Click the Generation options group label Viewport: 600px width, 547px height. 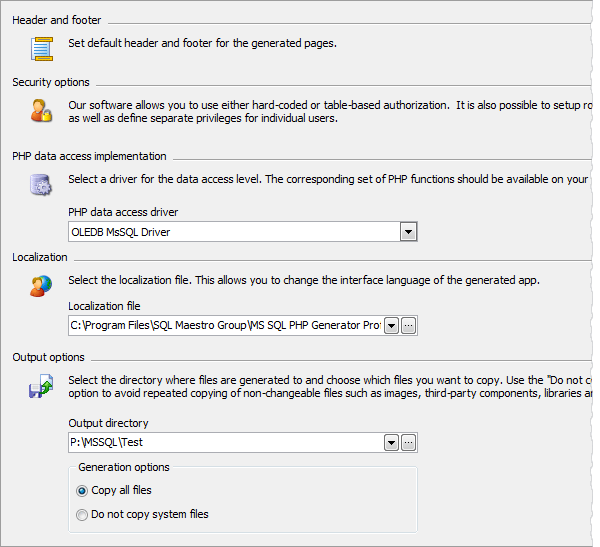point(124,467)
